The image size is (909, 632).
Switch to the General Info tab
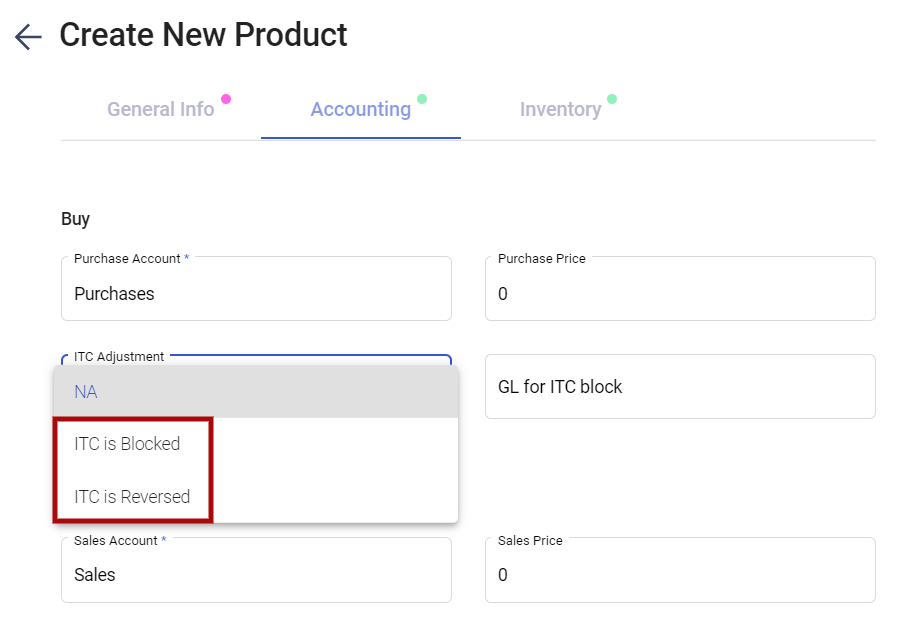pyautogui.click(x=161, y=109)
